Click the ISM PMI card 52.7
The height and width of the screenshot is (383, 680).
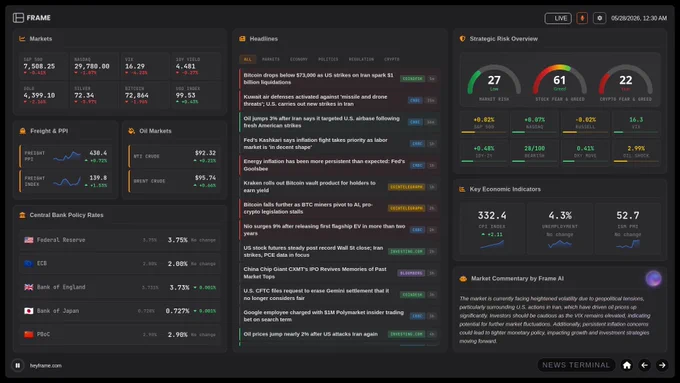click(628, 228)
